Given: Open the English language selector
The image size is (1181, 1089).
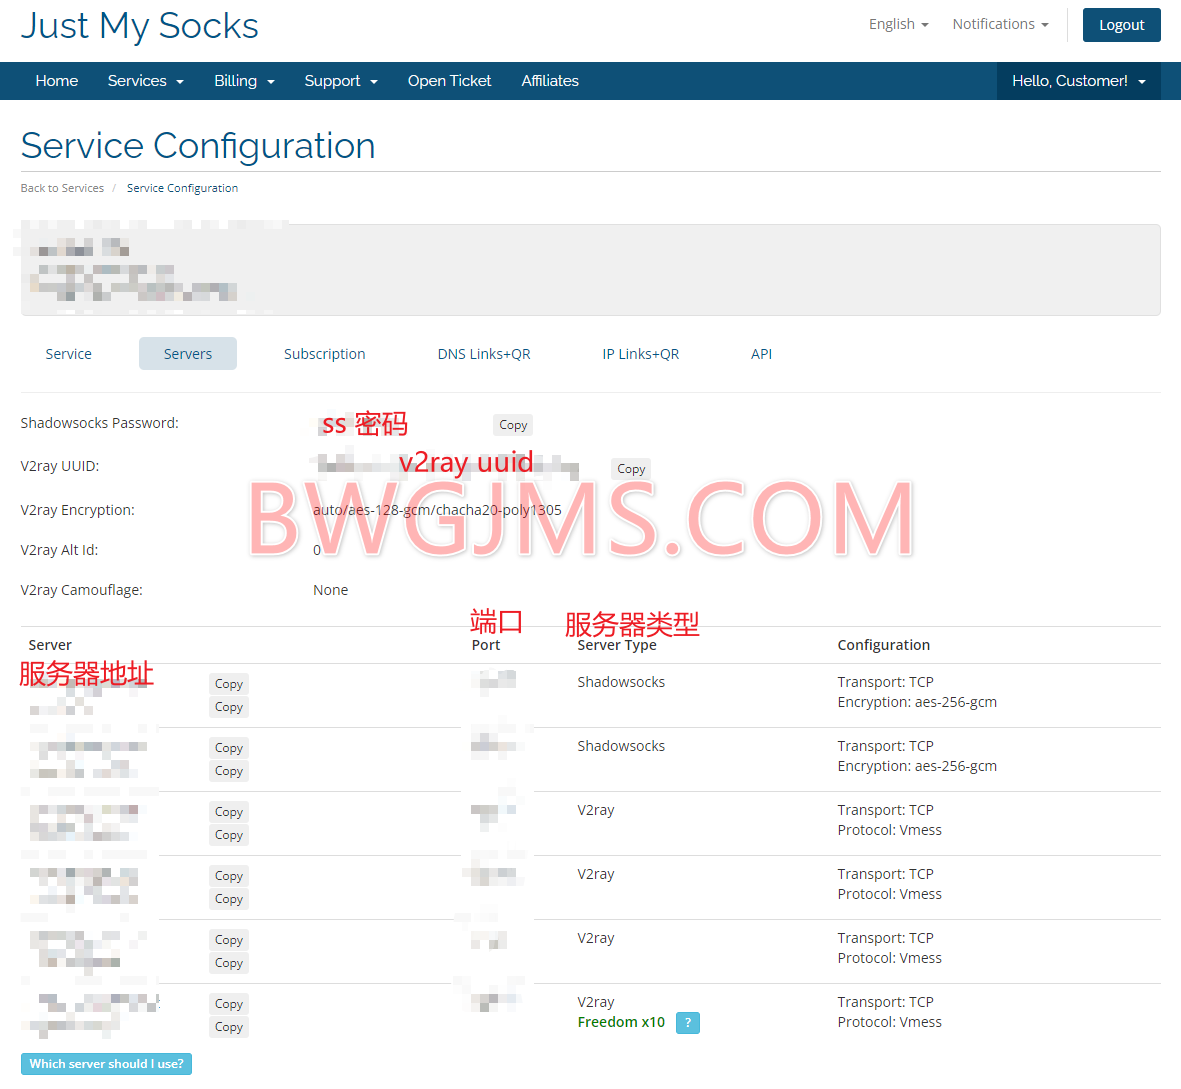Looking at the screenshot, I should (898, 24).
